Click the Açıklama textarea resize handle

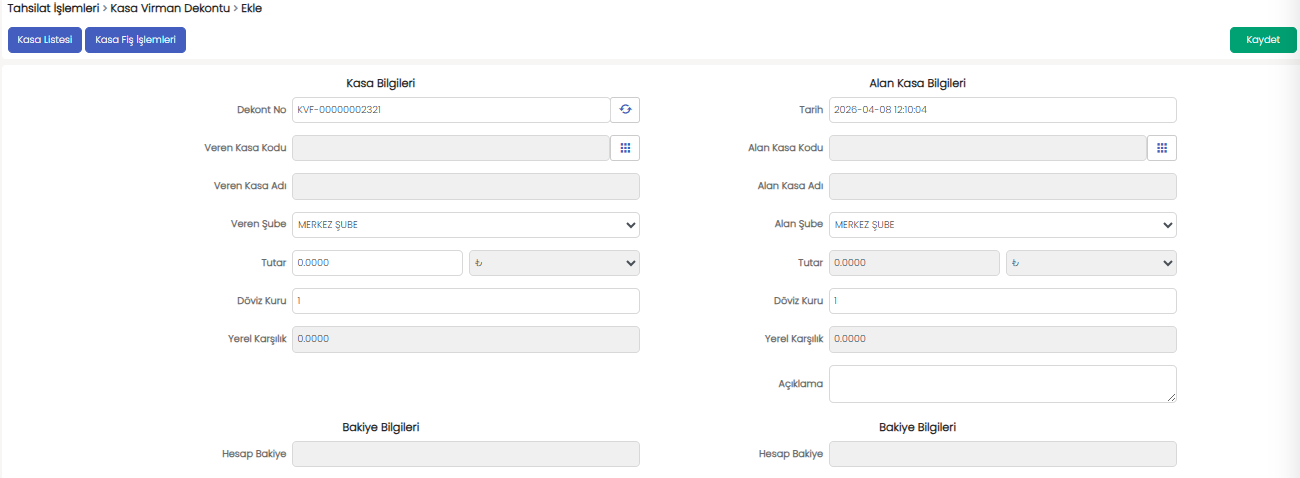pyautogui.click(x=1171, y=397)
